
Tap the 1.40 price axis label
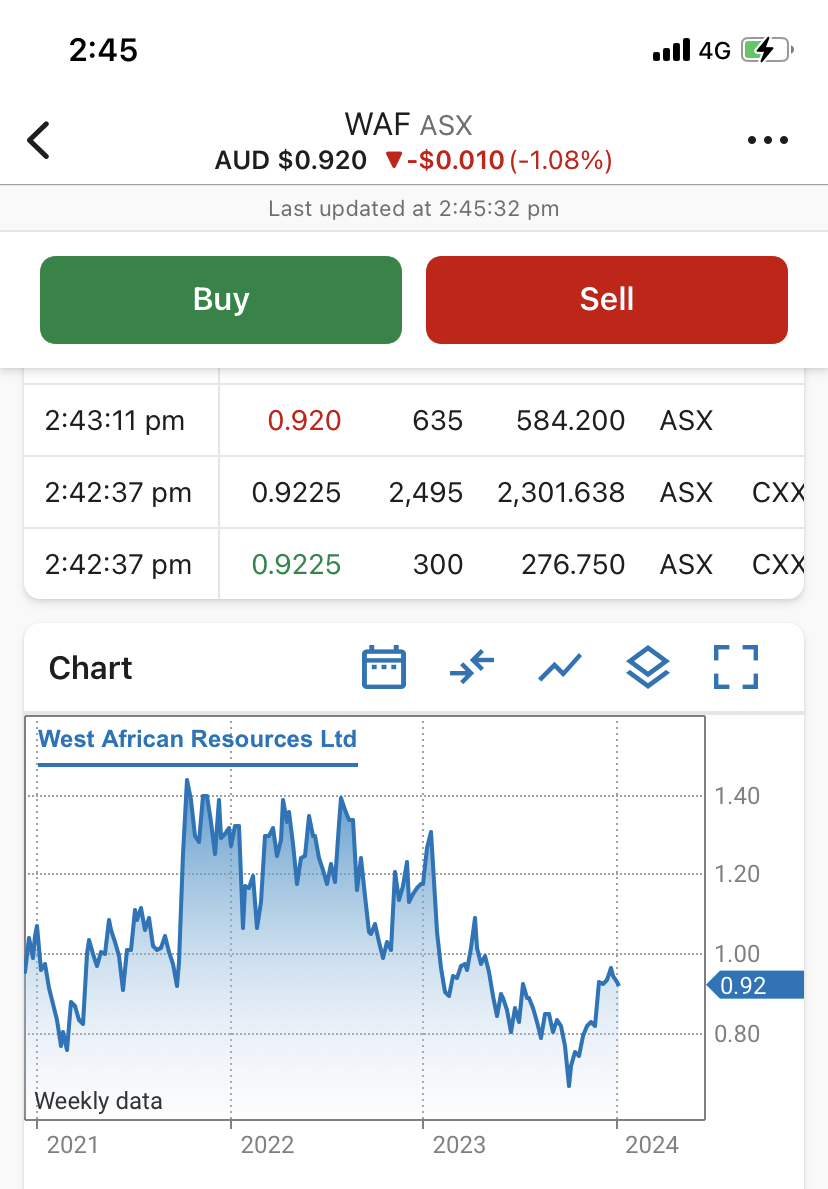pos(736,795)
